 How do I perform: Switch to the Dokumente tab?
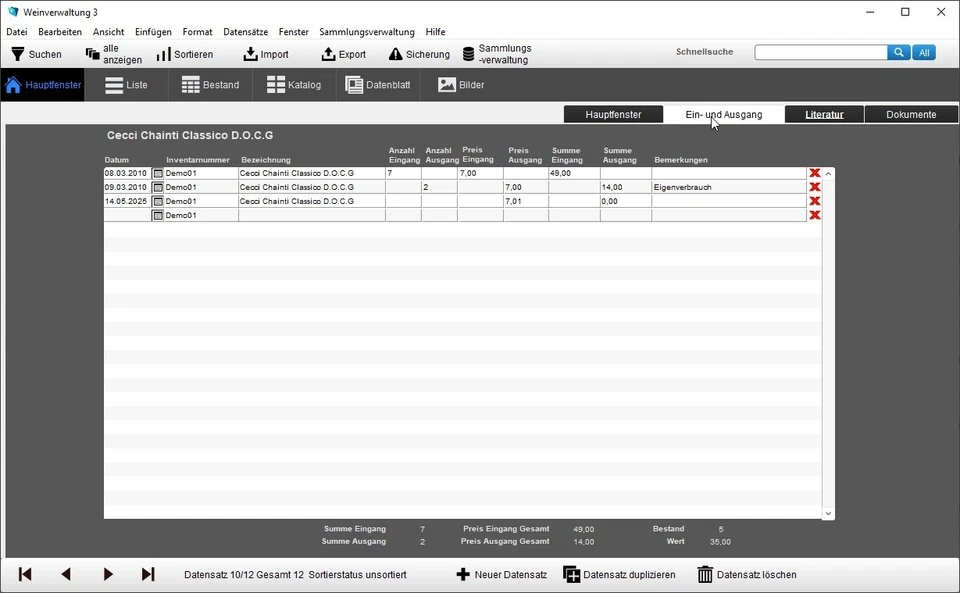point(910,114)
